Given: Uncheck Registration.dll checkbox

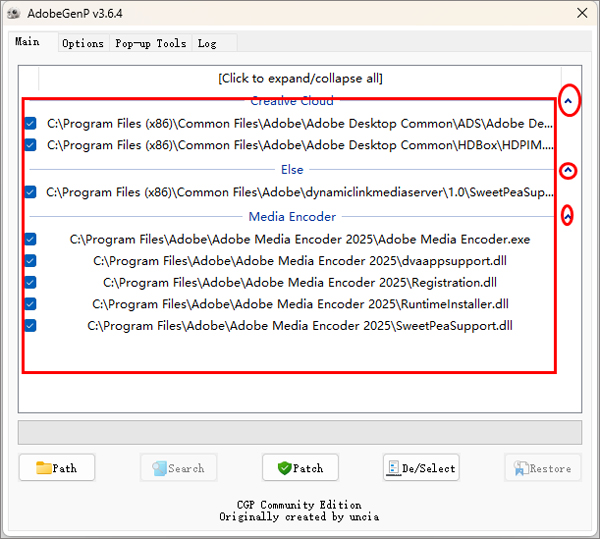Looking at the screenshot, I should tap(30, 283).
